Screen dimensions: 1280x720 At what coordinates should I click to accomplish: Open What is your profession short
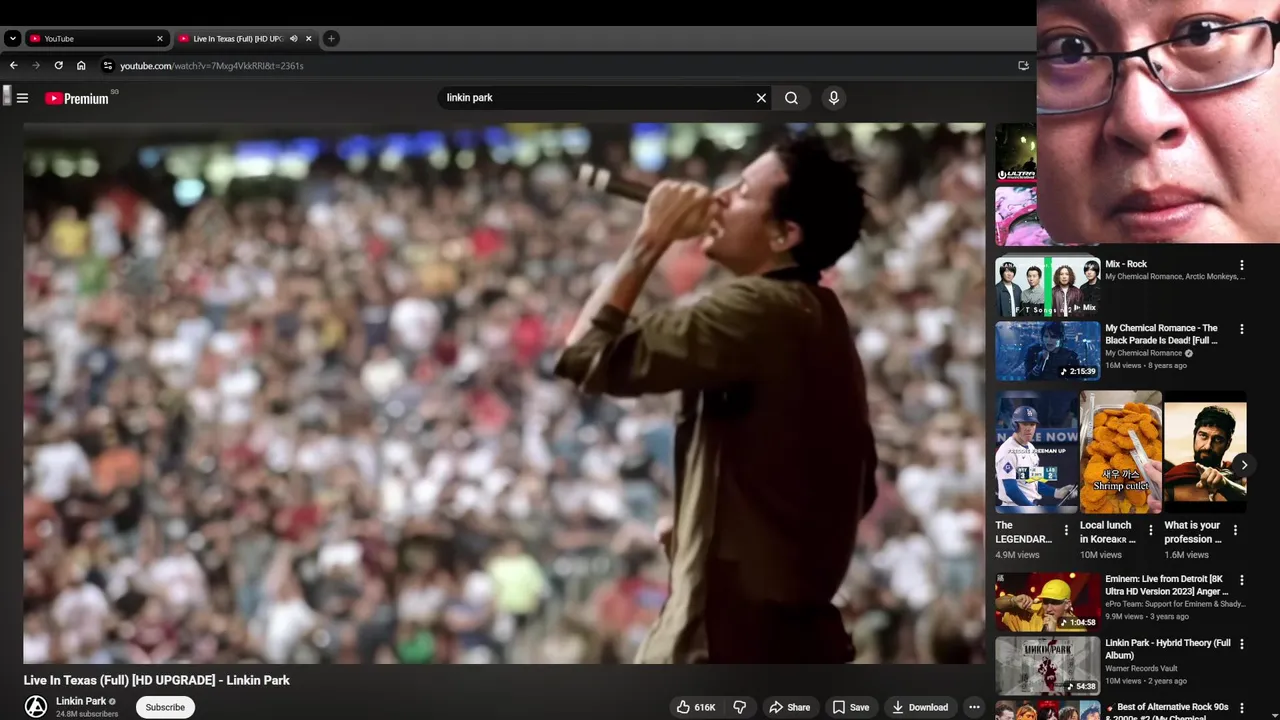pyautogui.click(x=1205, y=452)
